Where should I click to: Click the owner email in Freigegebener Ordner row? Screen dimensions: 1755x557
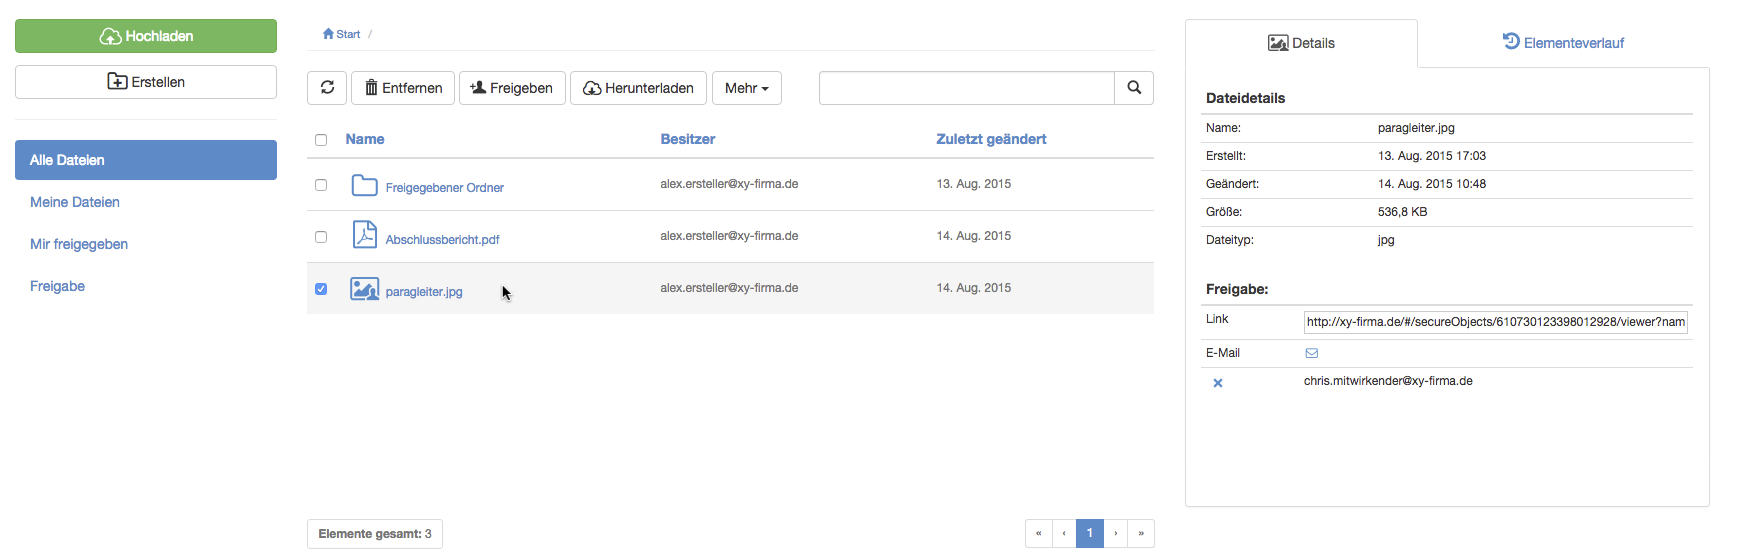[729, 184]
